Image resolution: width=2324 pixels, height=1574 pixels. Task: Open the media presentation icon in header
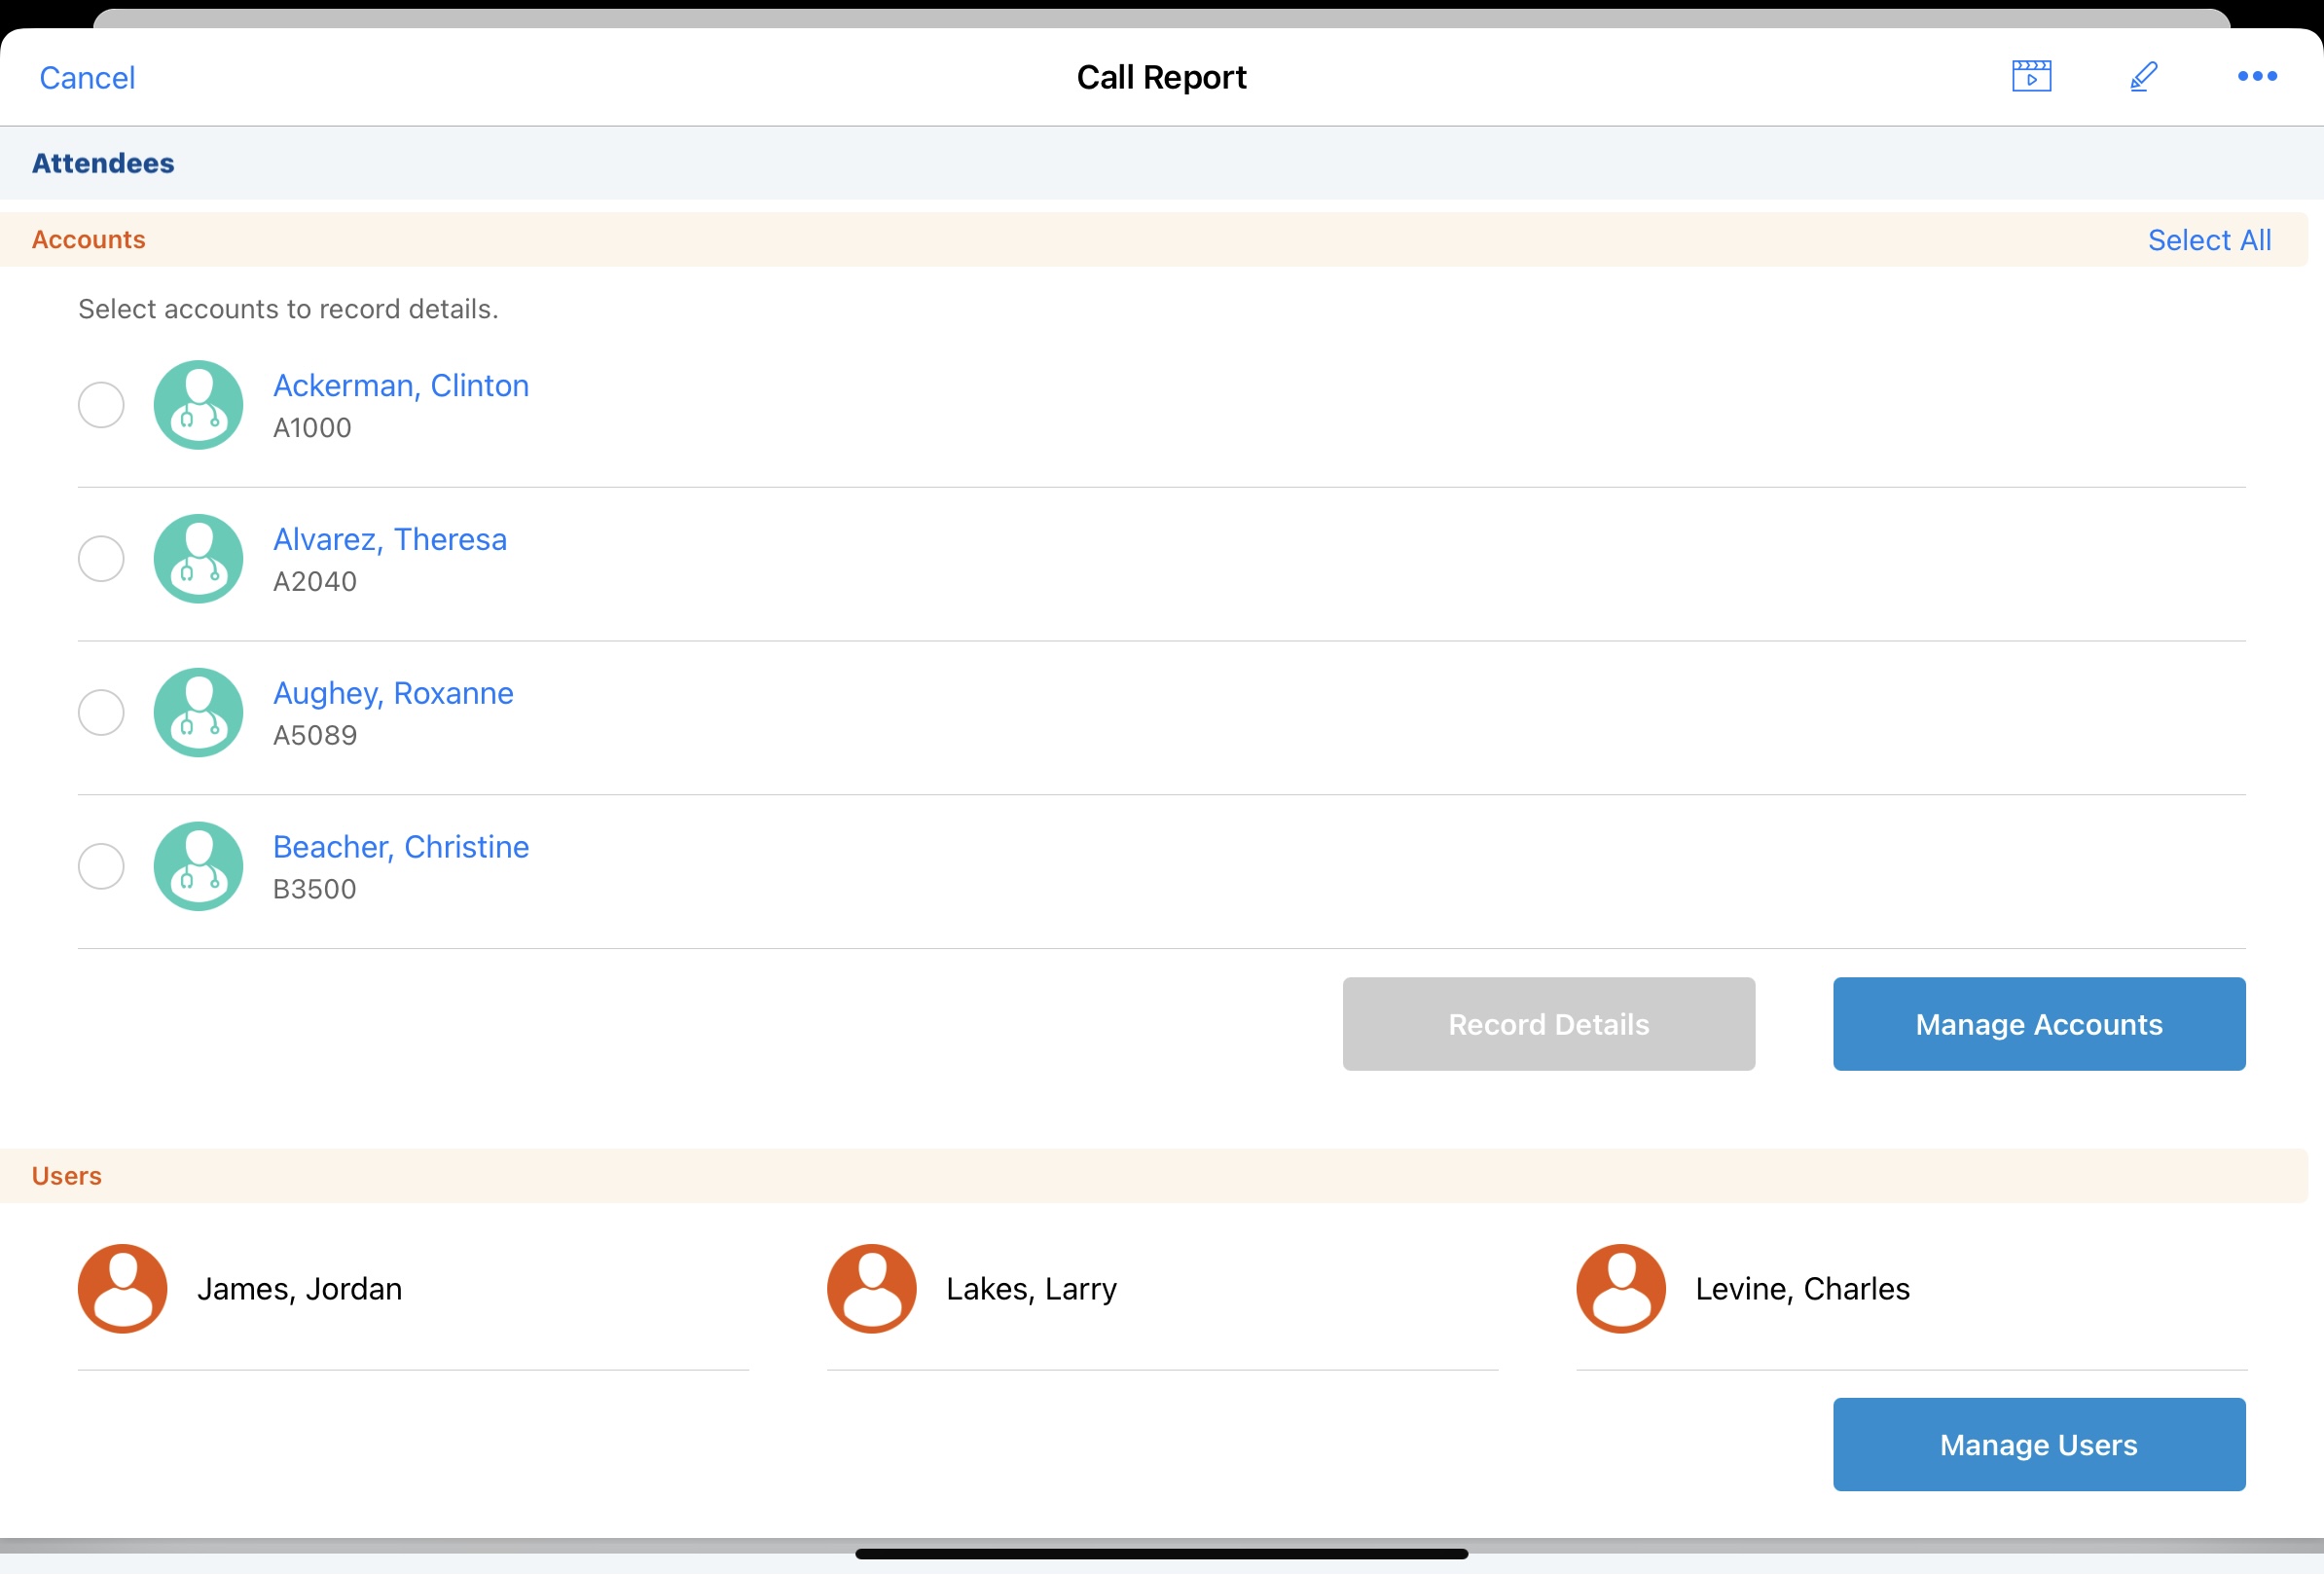(x=2031, y=76)
